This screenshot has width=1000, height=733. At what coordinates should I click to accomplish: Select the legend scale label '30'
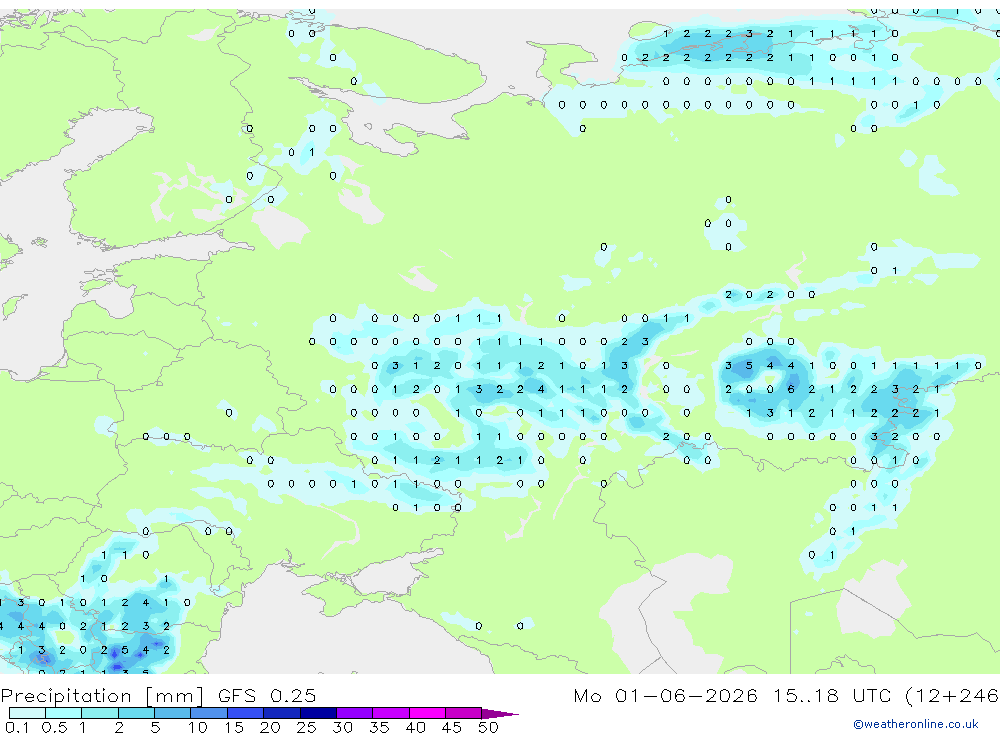click(342, 727)
